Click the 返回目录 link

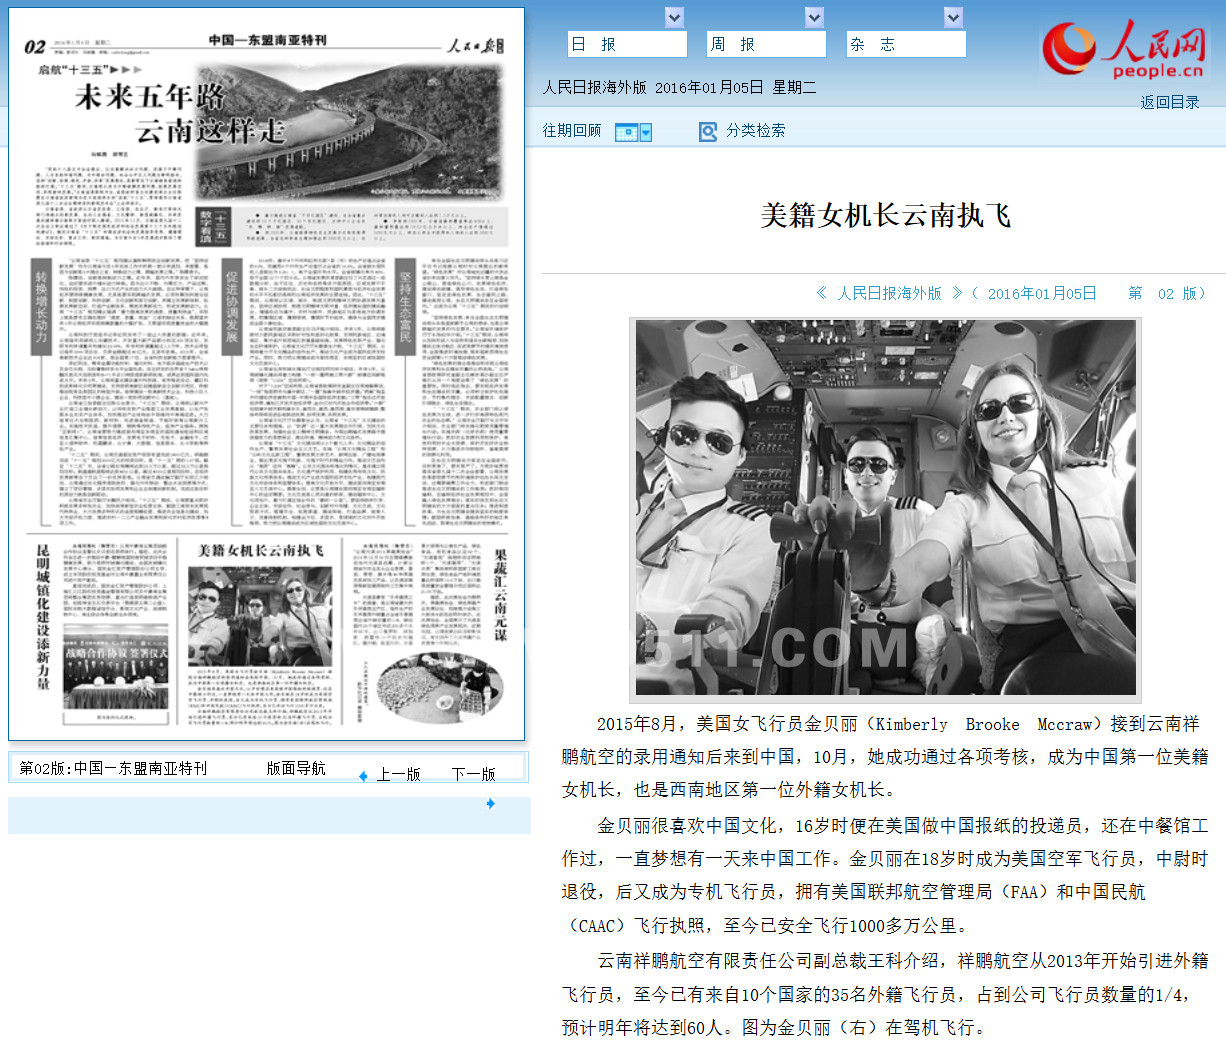point(1169,102)
